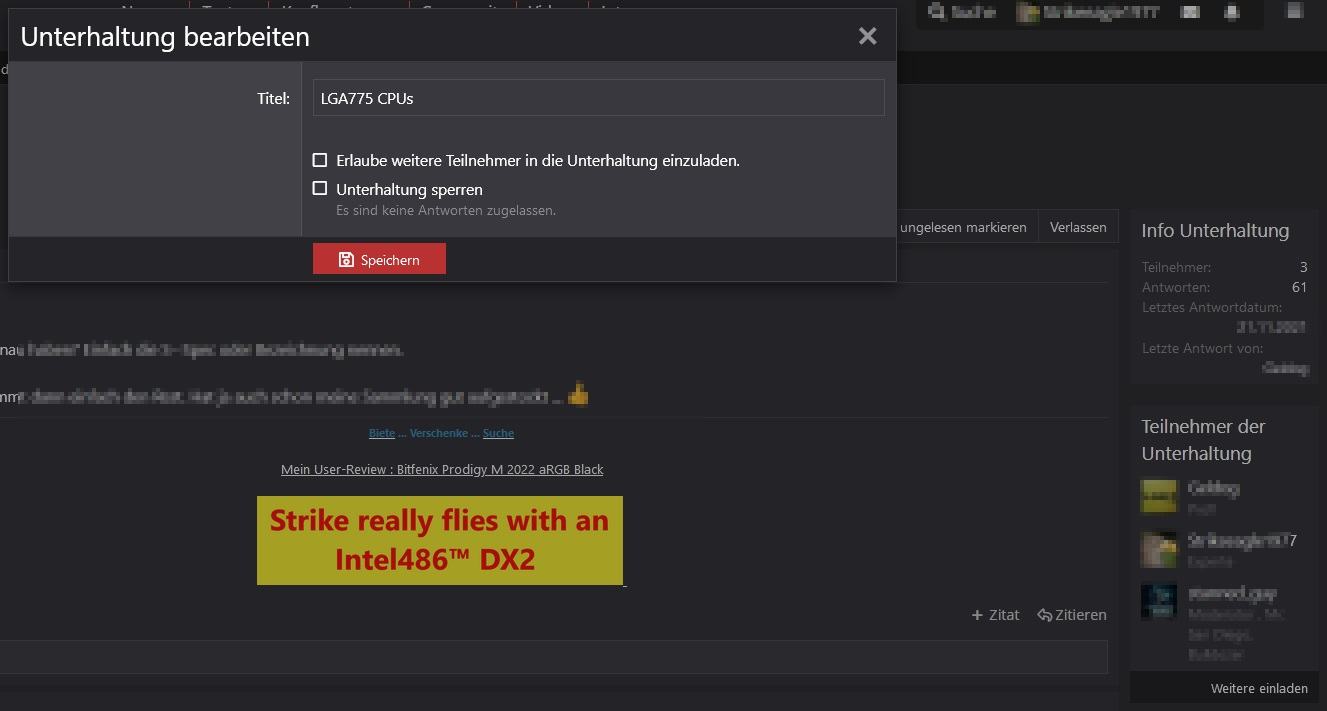Click the Letztes Antwortdatum label
This screenshot has width=1327, height=711.
(1212, 307)
